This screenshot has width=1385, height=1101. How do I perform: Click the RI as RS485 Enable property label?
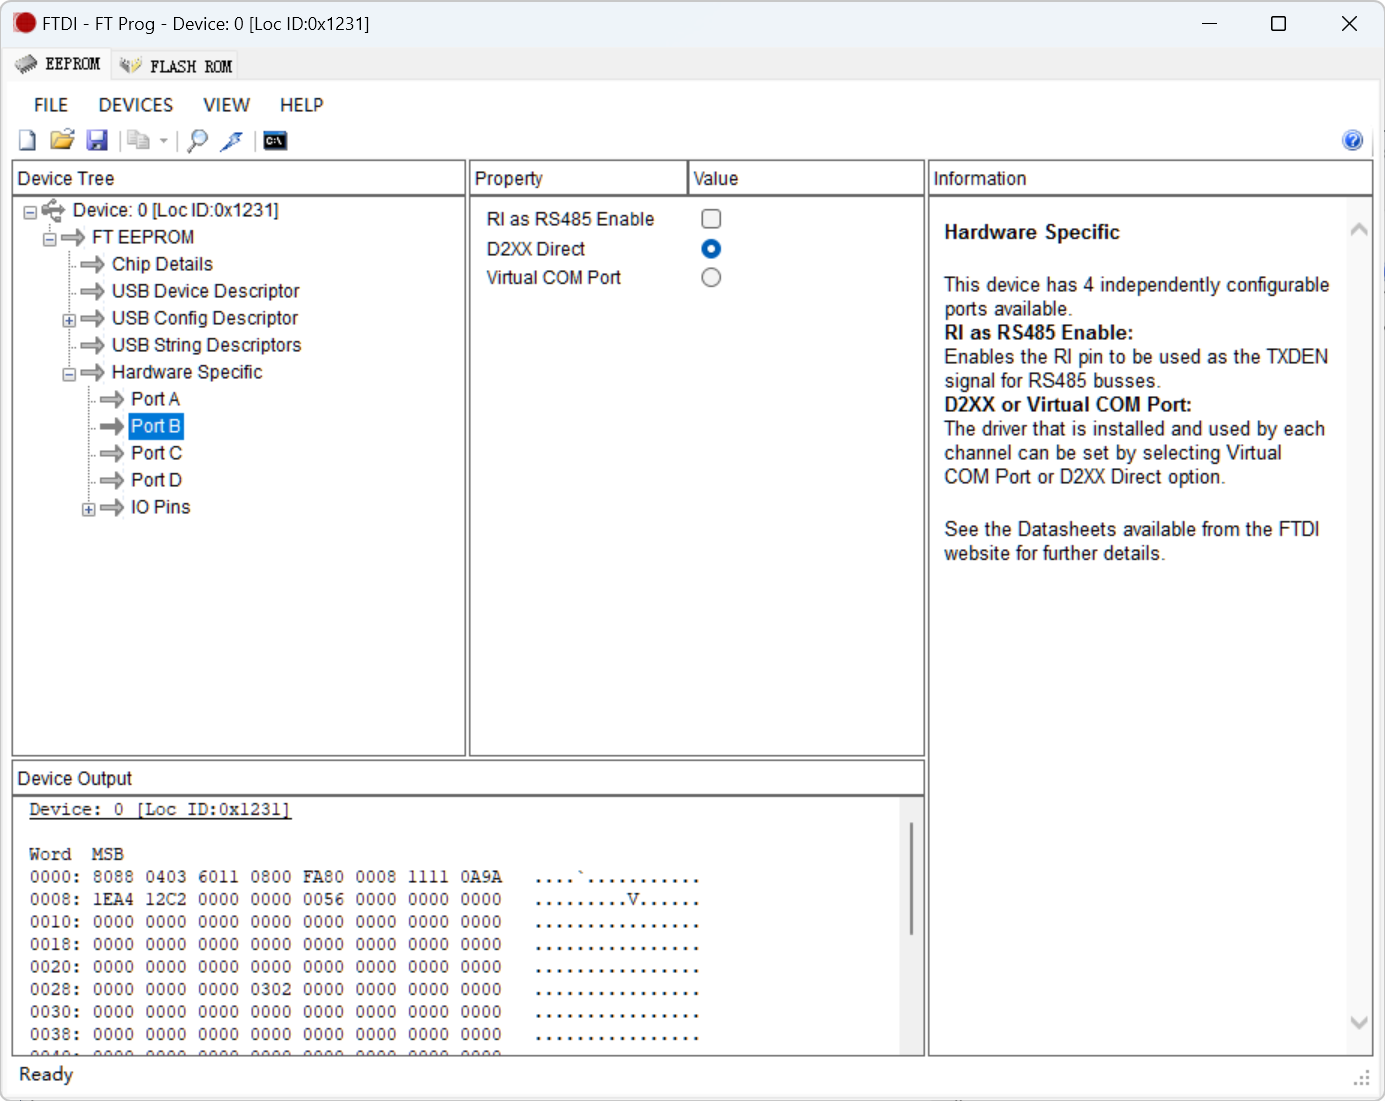click(x=570, y=219)
